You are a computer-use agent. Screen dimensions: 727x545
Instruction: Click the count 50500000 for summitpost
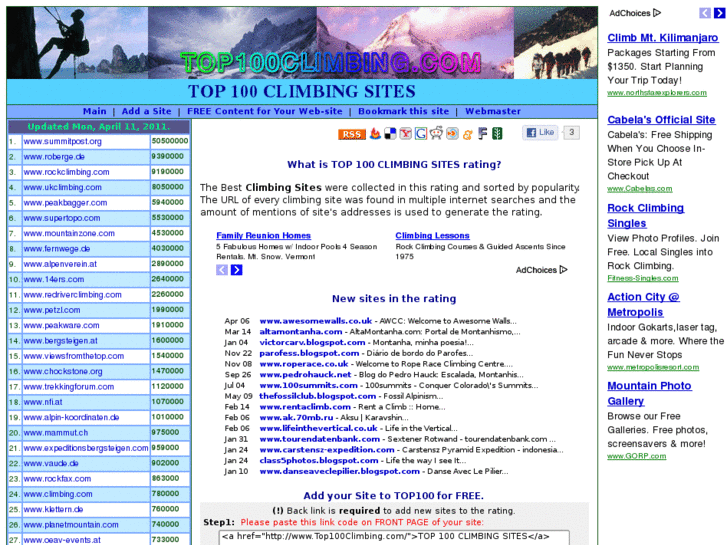pyautogui.click(x=170, y=141)
